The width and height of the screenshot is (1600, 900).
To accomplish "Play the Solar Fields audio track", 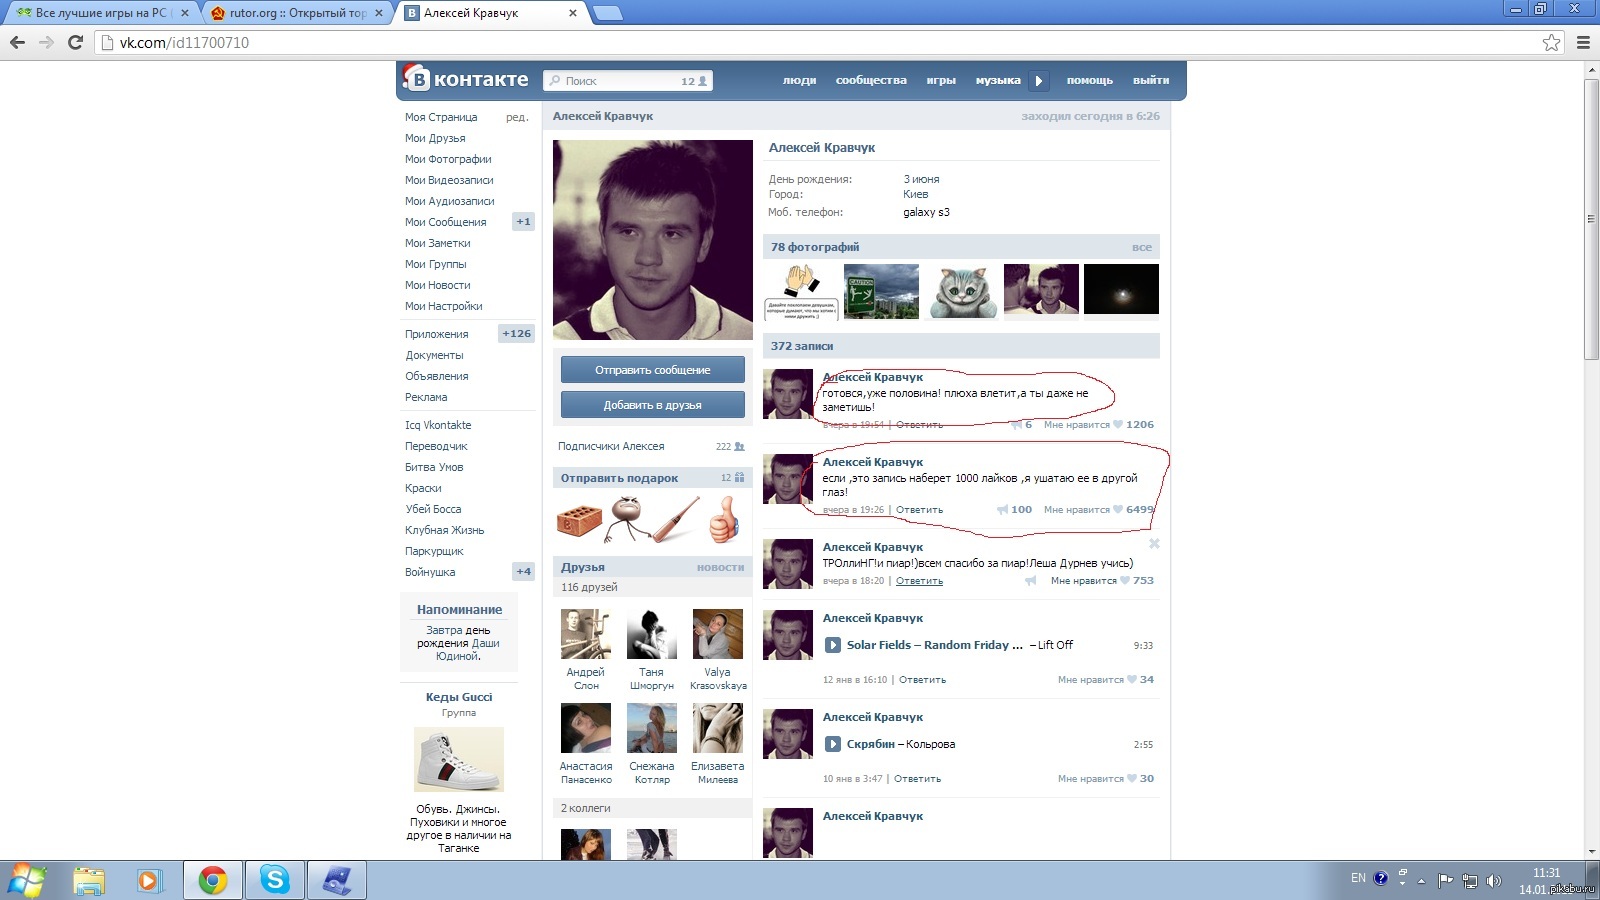I will [x=832, y=645].
